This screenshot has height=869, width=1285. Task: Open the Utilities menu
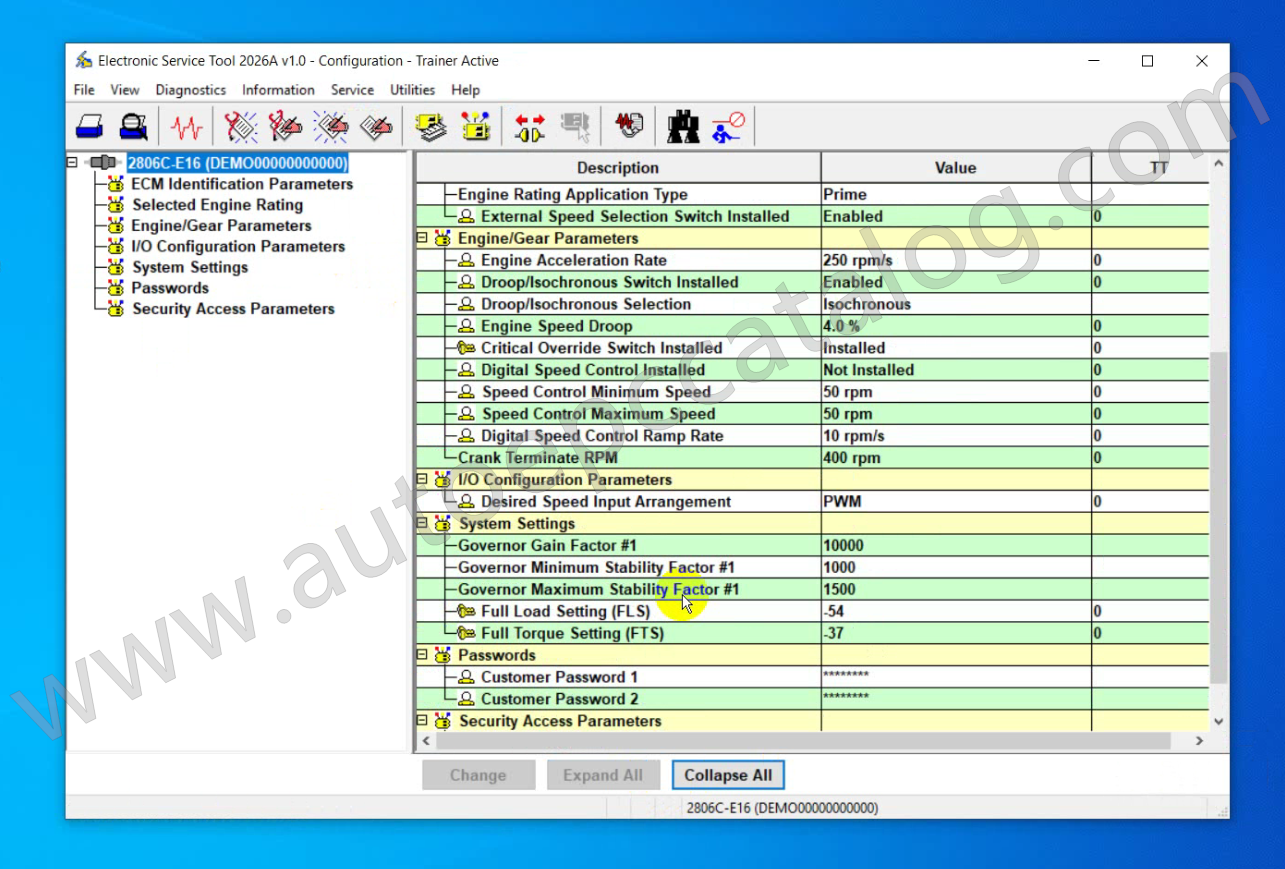tap(412, 90)
